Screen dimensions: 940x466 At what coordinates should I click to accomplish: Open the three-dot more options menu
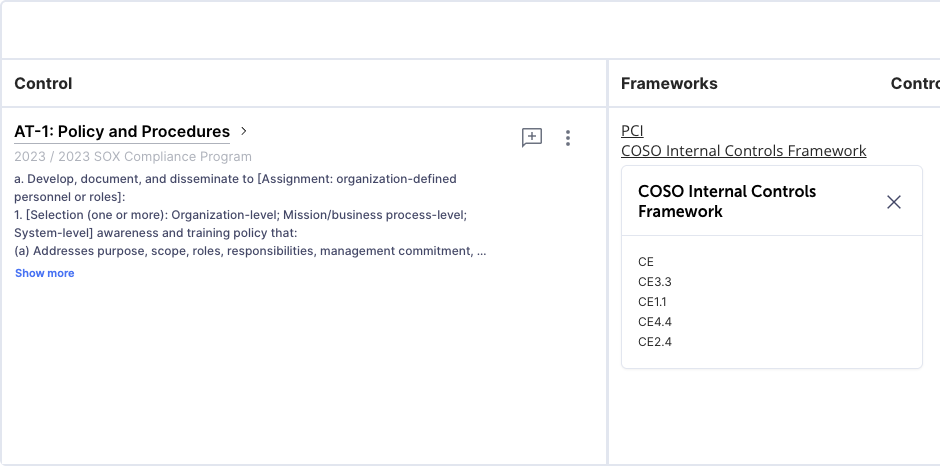point(568,138)
